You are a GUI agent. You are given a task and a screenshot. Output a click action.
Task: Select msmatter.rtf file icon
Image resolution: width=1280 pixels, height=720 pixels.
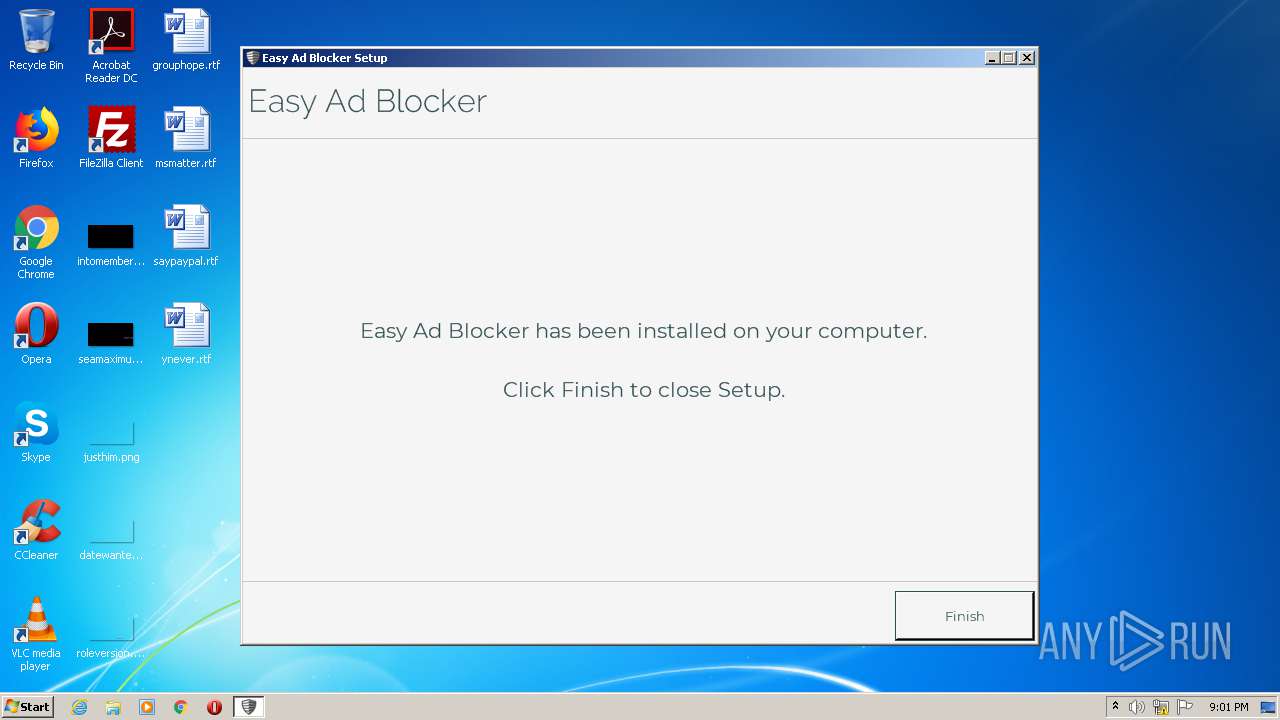(186, 138)
